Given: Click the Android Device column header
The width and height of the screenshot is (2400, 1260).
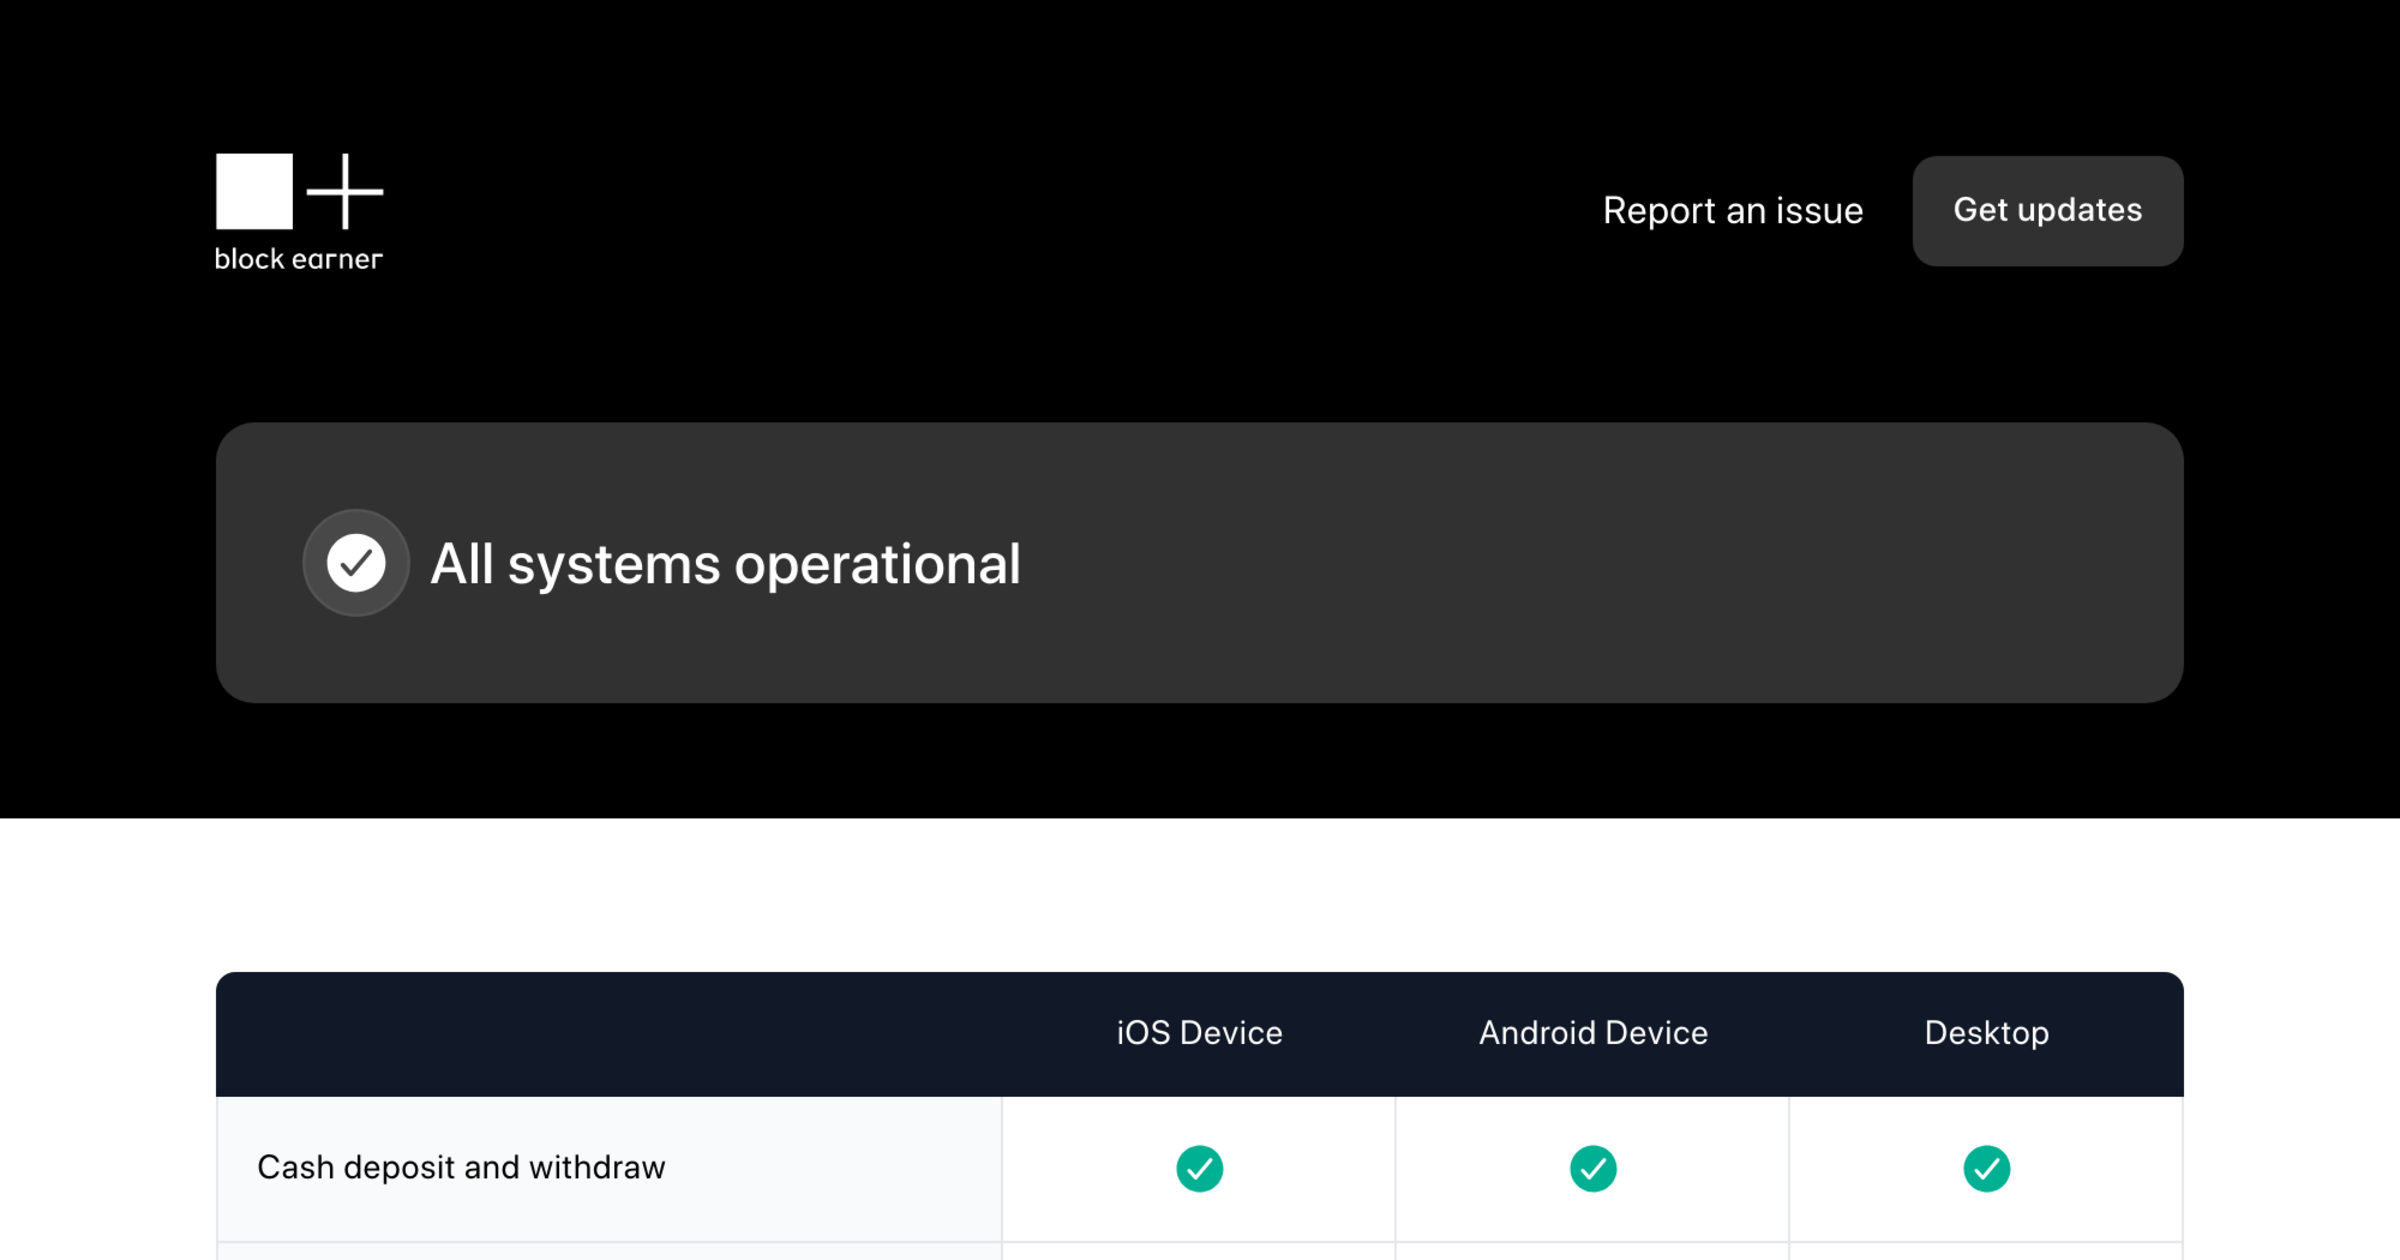Looking at the screenshot, I should click(1593, 1033).
